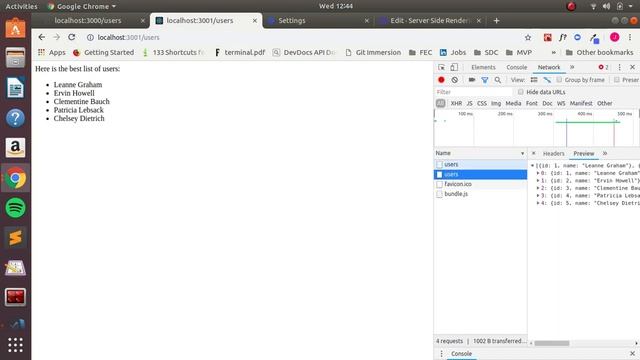
Task: Switch to the Elements panel
Action: 483,67
